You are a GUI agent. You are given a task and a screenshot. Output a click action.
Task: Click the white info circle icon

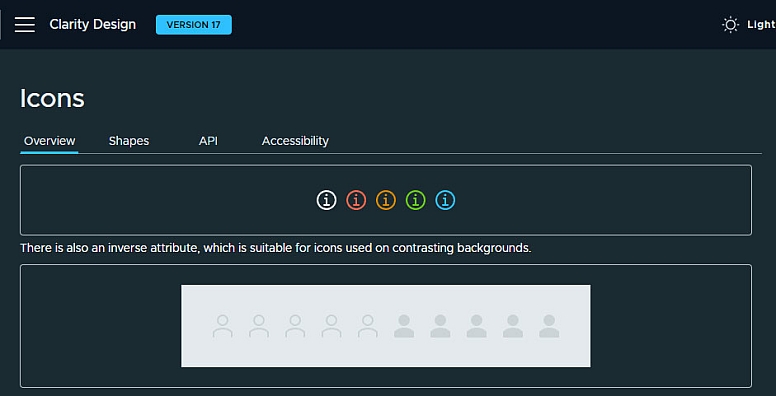coord(326,200)
